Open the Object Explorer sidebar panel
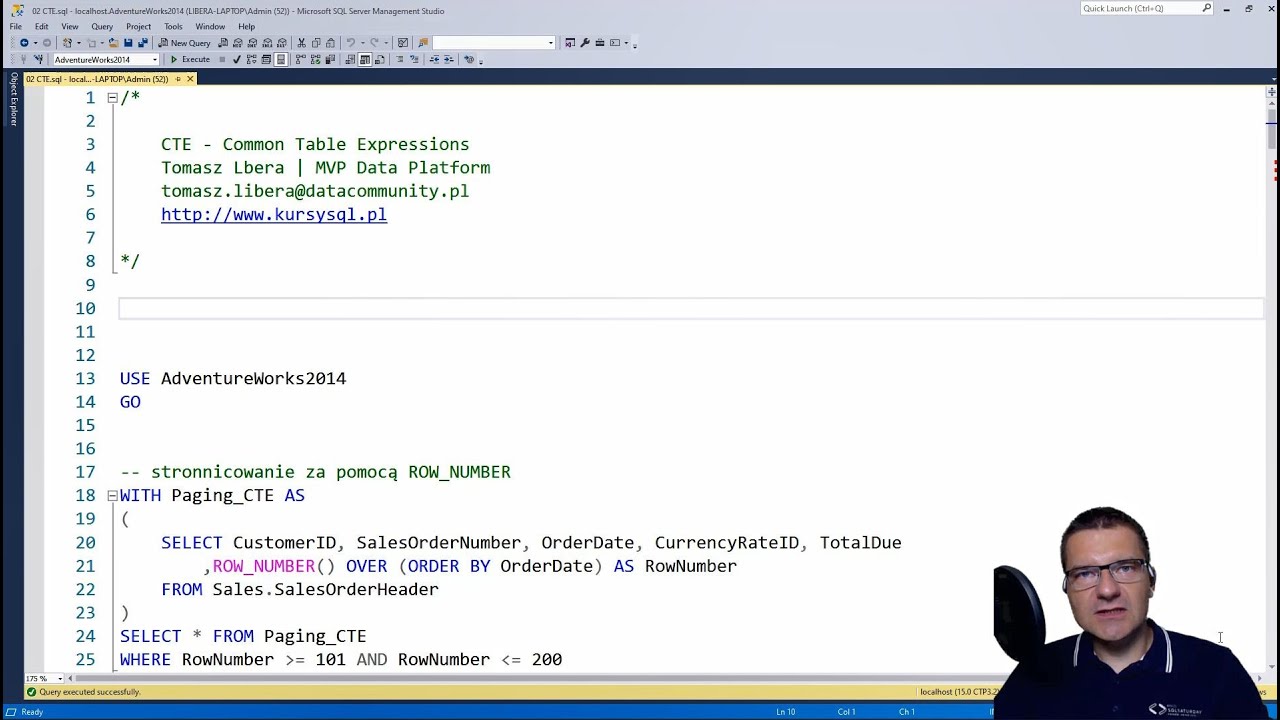The height and width of the screenshot is (720, 1280). [x=12, y=100]
